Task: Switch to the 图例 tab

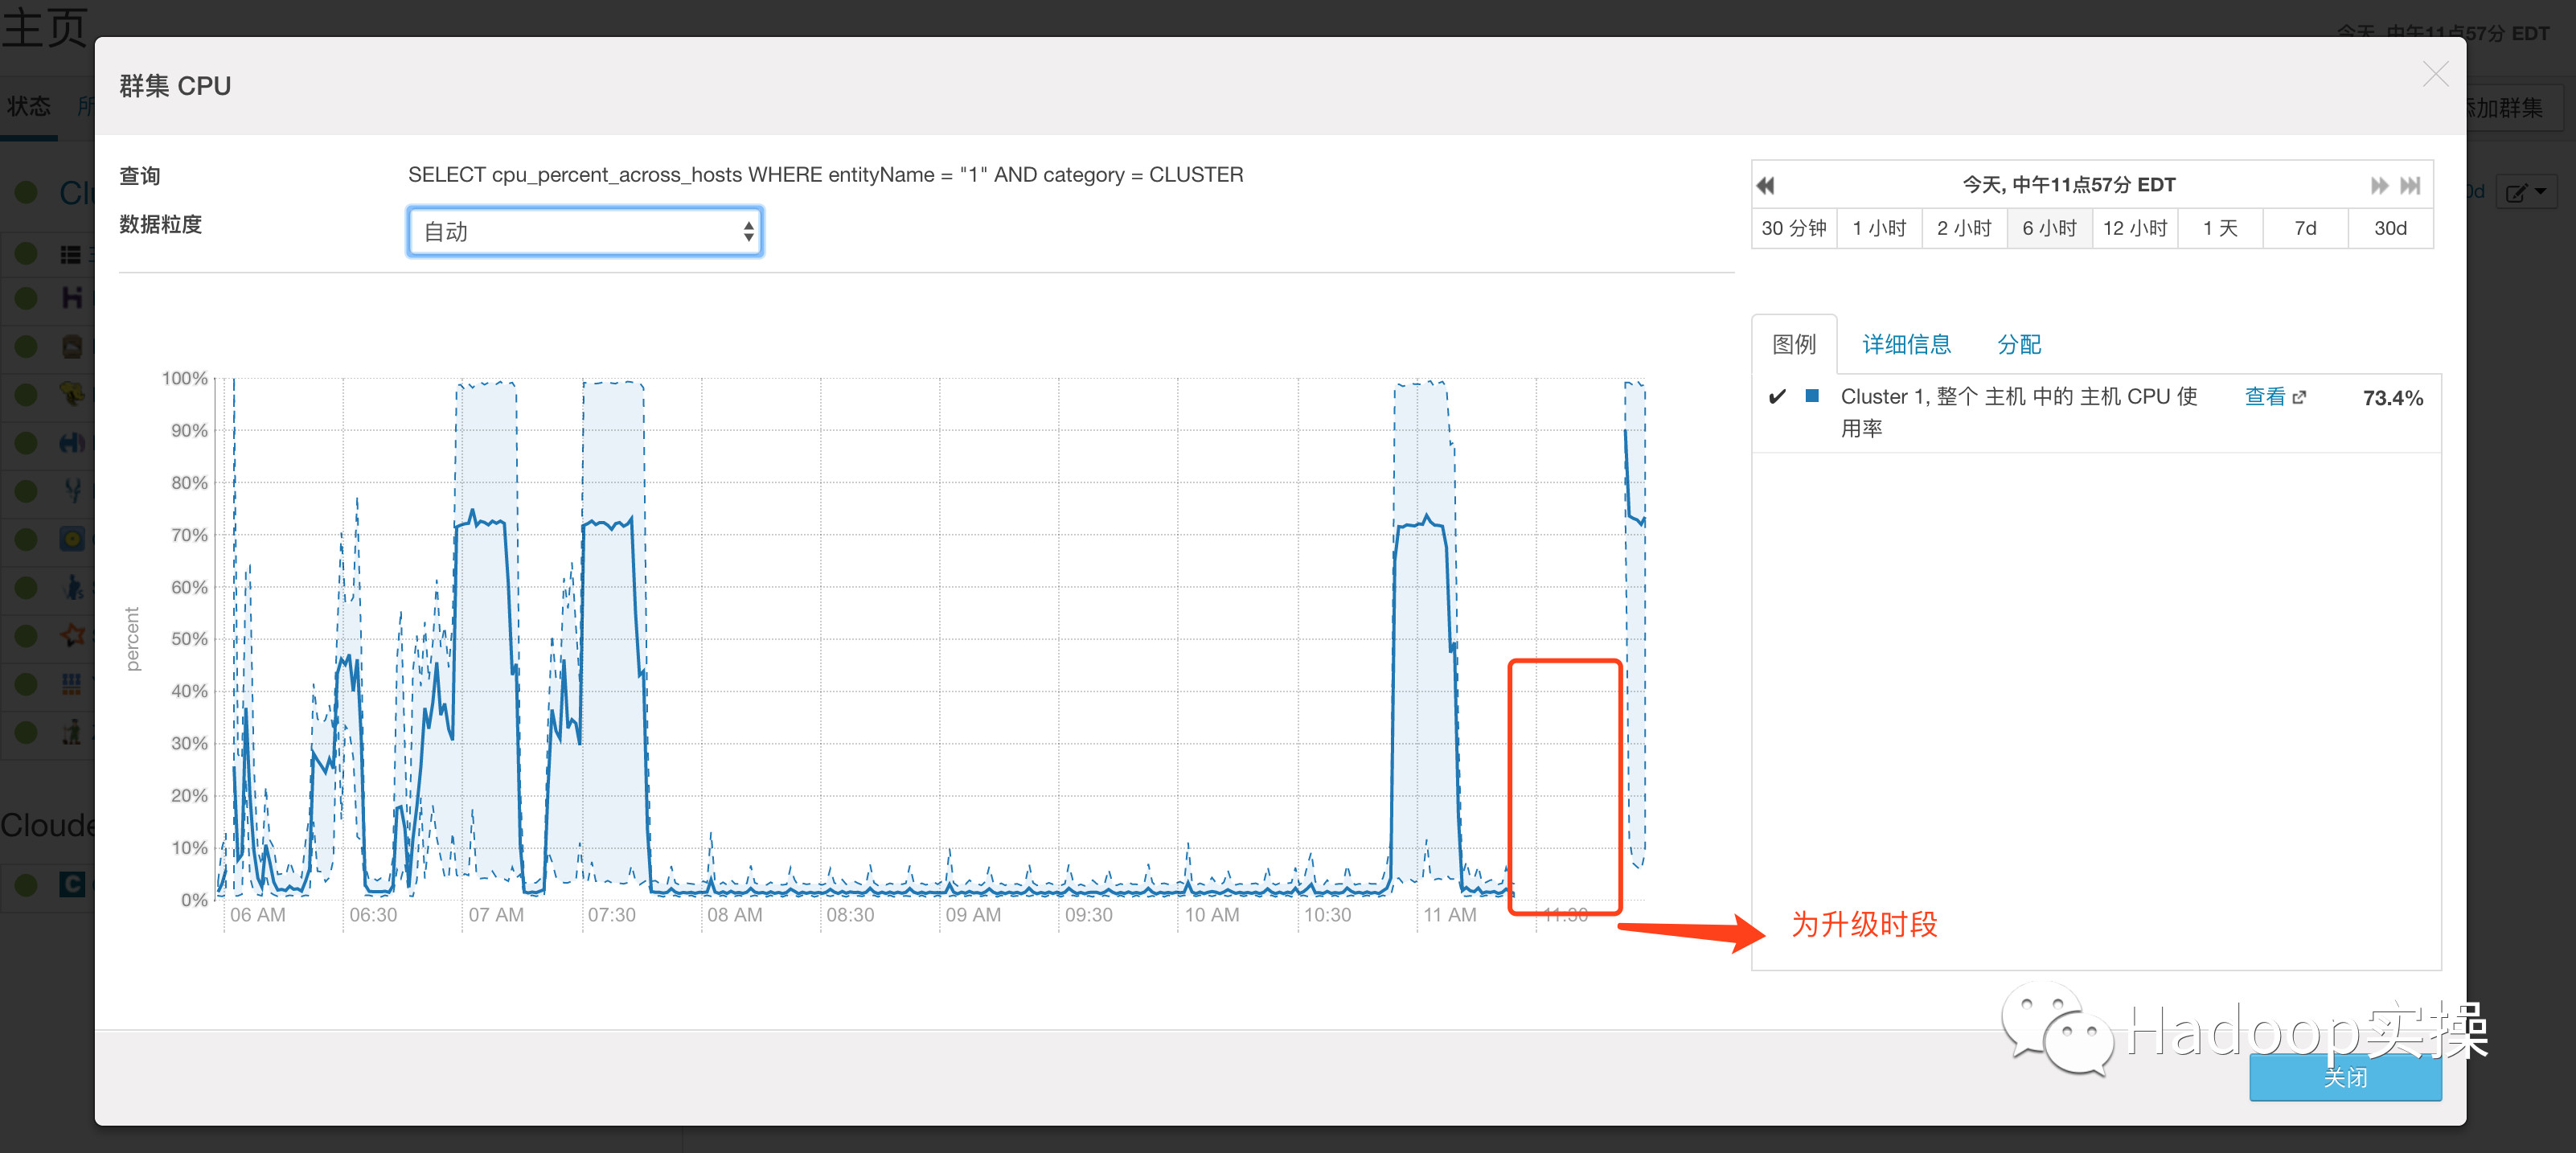Action: [1794, 344]
